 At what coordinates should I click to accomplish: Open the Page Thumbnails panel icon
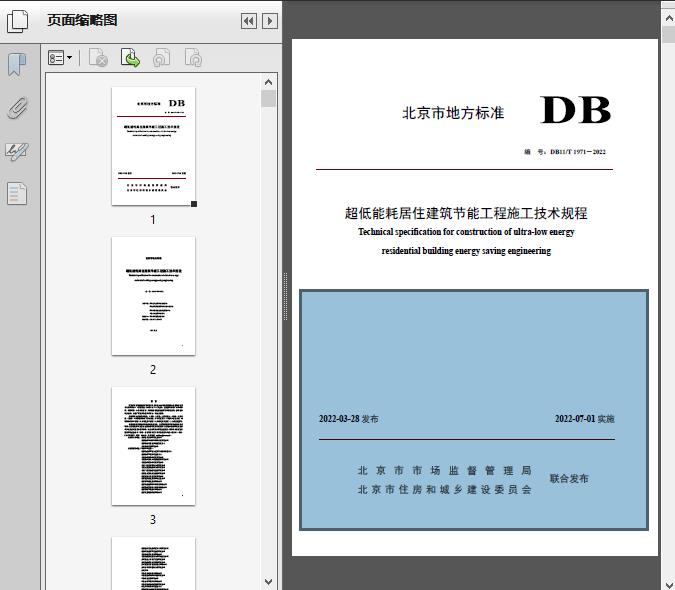pos(18,21)
